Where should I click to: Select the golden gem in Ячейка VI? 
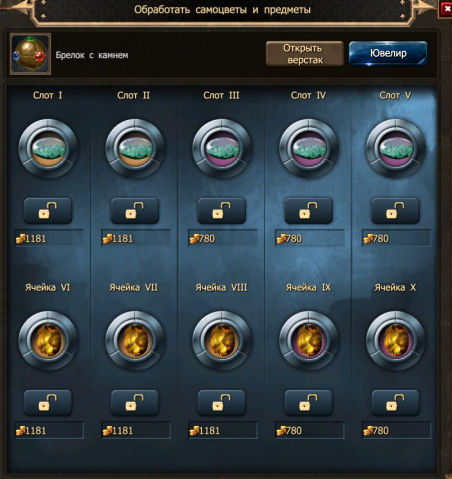48,341
